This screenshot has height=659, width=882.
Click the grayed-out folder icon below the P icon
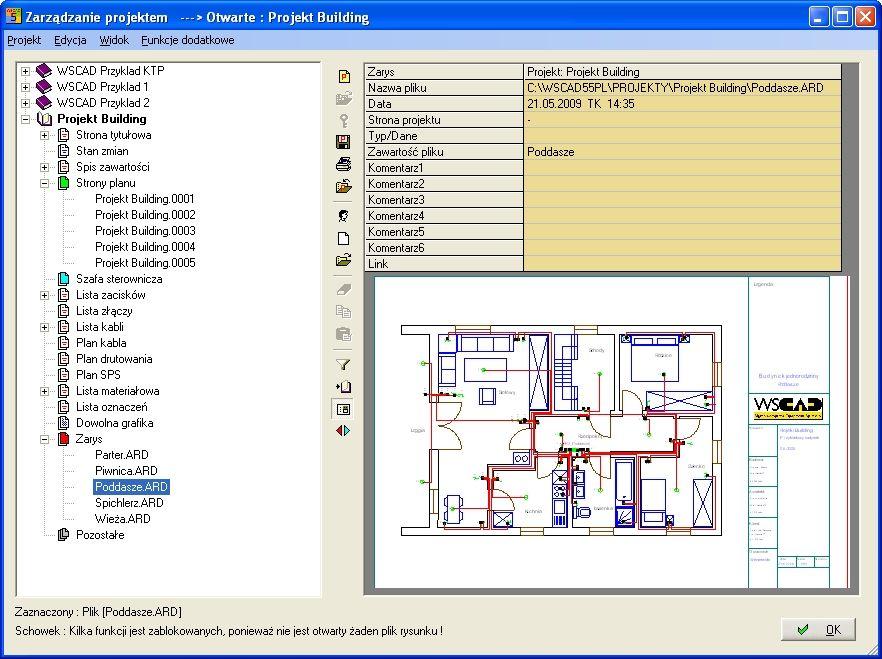pyautogui.click(x=344, y=98)
